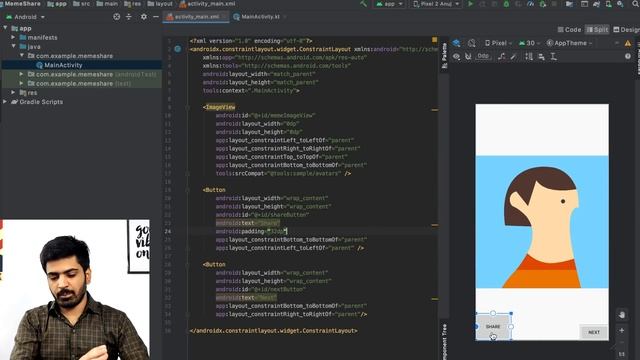Image resolution: width=640 pixels, height=360 pixels.
Task: Open API 30 version dropdown
Action: click(529, 43)
